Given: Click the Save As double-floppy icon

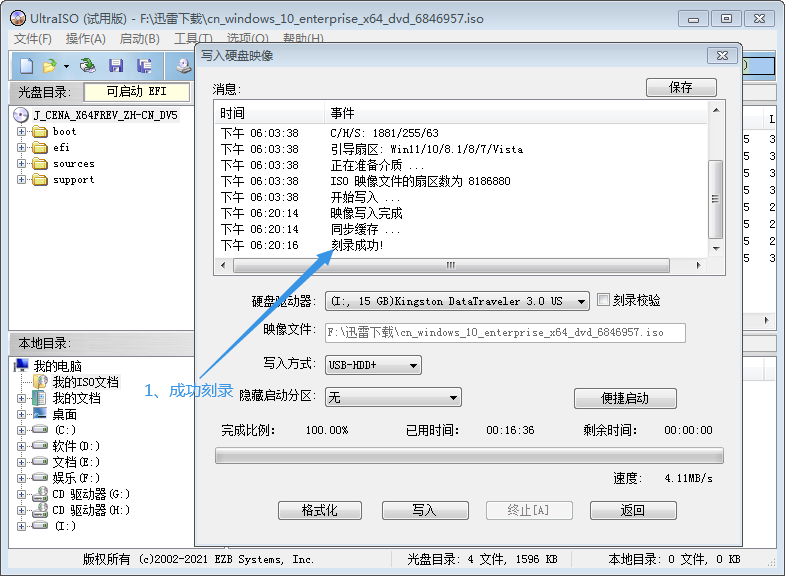Looking at the screenshot, I should pos(144,66).
